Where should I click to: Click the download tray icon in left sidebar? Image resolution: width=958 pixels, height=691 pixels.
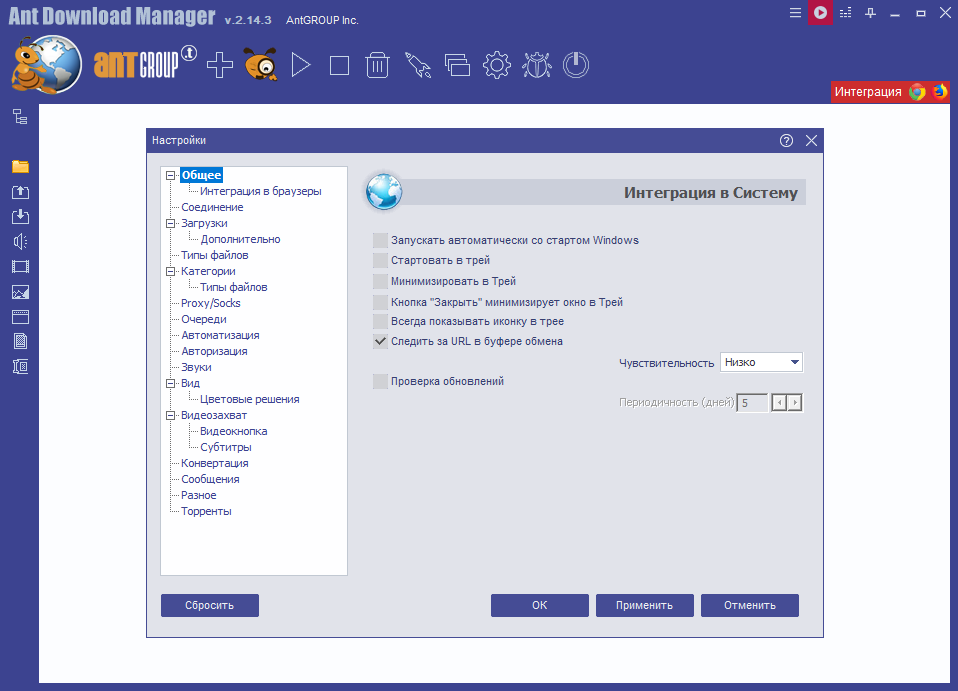coord(20,216)
